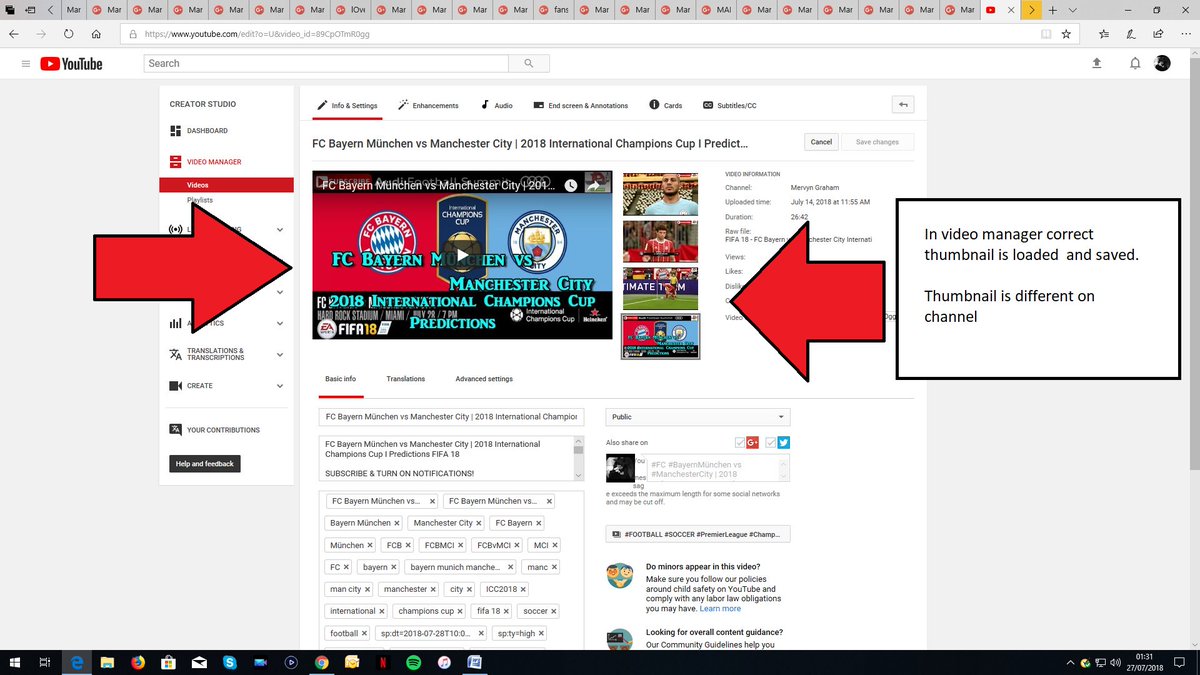Toggle the Twitter share checkbox
The height and width of the screenshot is (675, 1200).
click(770, 443)
